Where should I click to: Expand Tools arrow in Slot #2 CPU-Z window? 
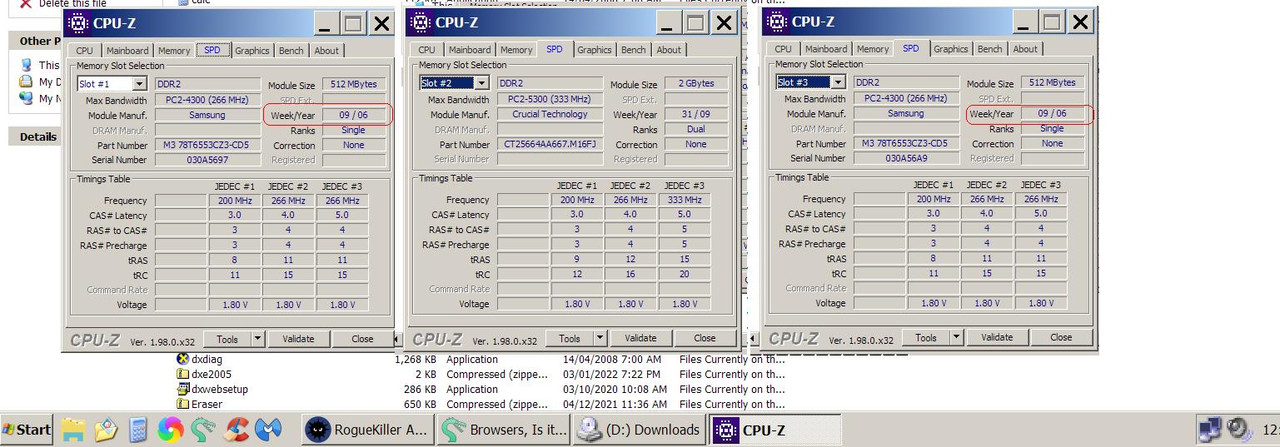[x=601, y=338]
